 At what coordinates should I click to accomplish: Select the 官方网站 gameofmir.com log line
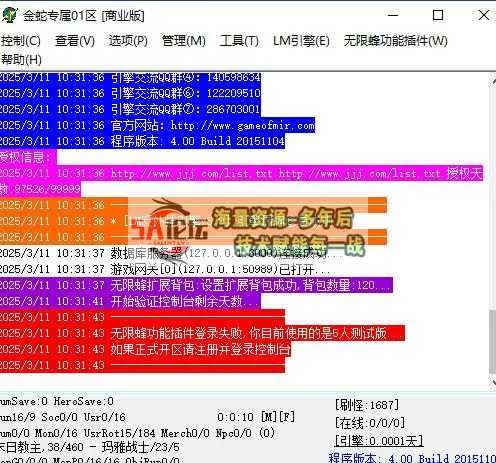point(157,125)
